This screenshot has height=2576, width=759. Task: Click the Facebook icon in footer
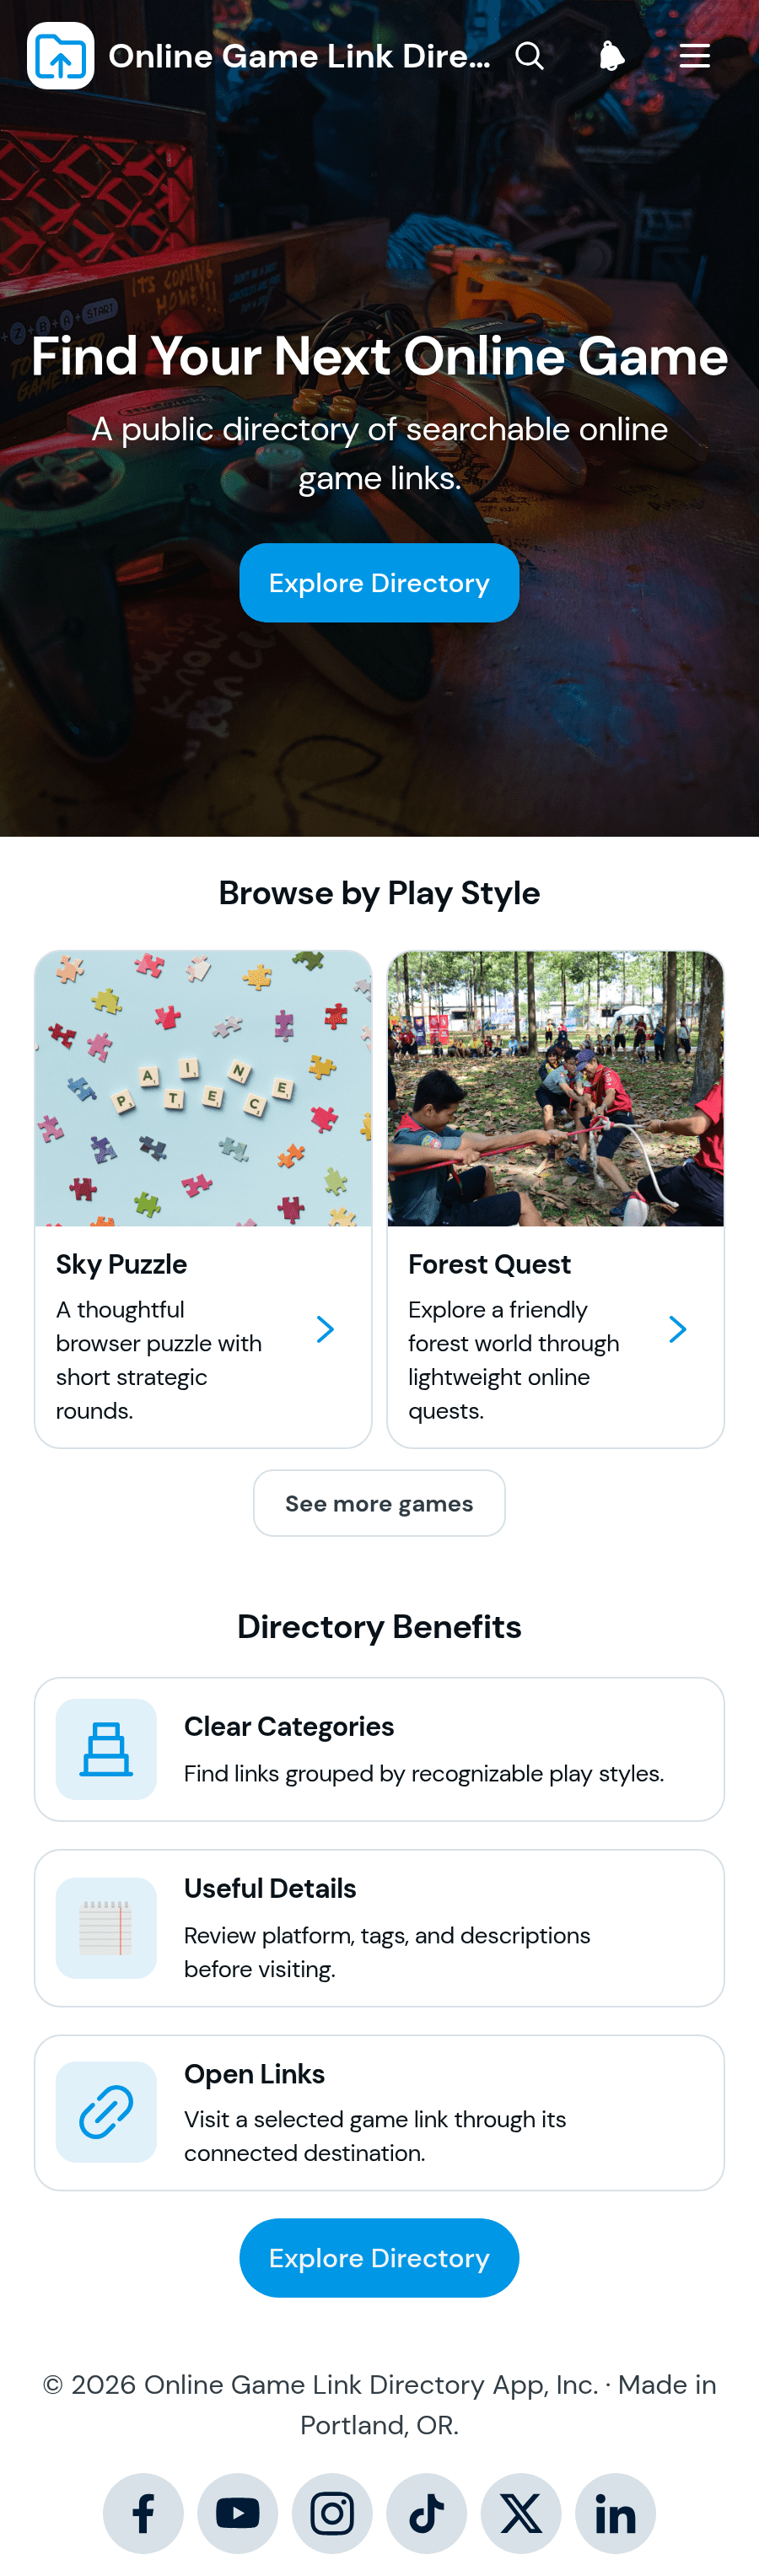click(x=143, y=2513)
